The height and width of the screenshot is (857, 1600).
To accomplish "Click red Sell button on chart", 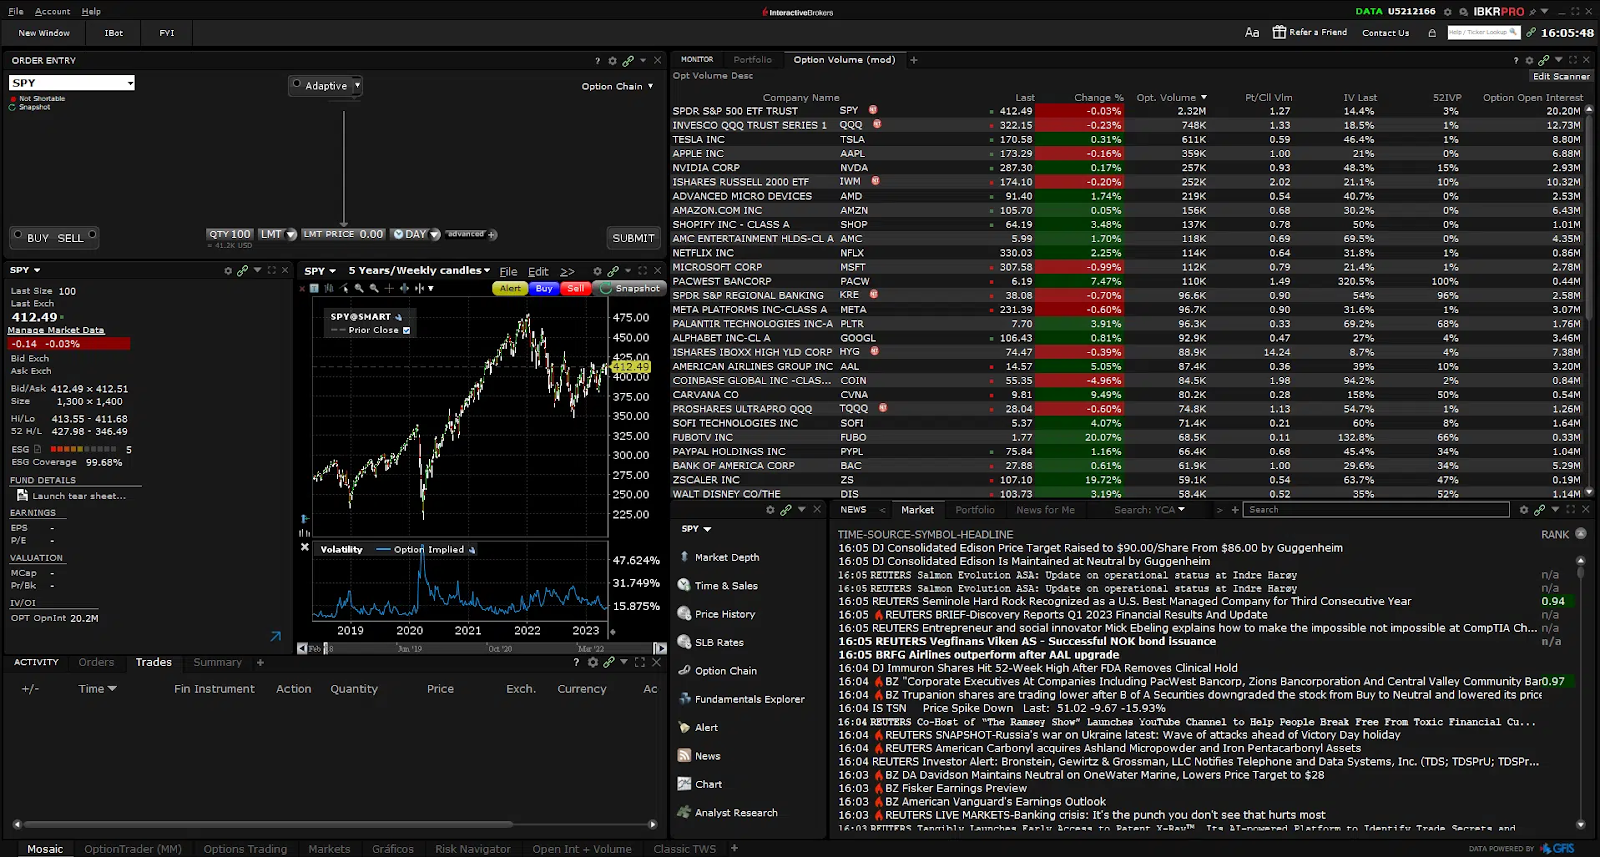I will pos(575,288).
